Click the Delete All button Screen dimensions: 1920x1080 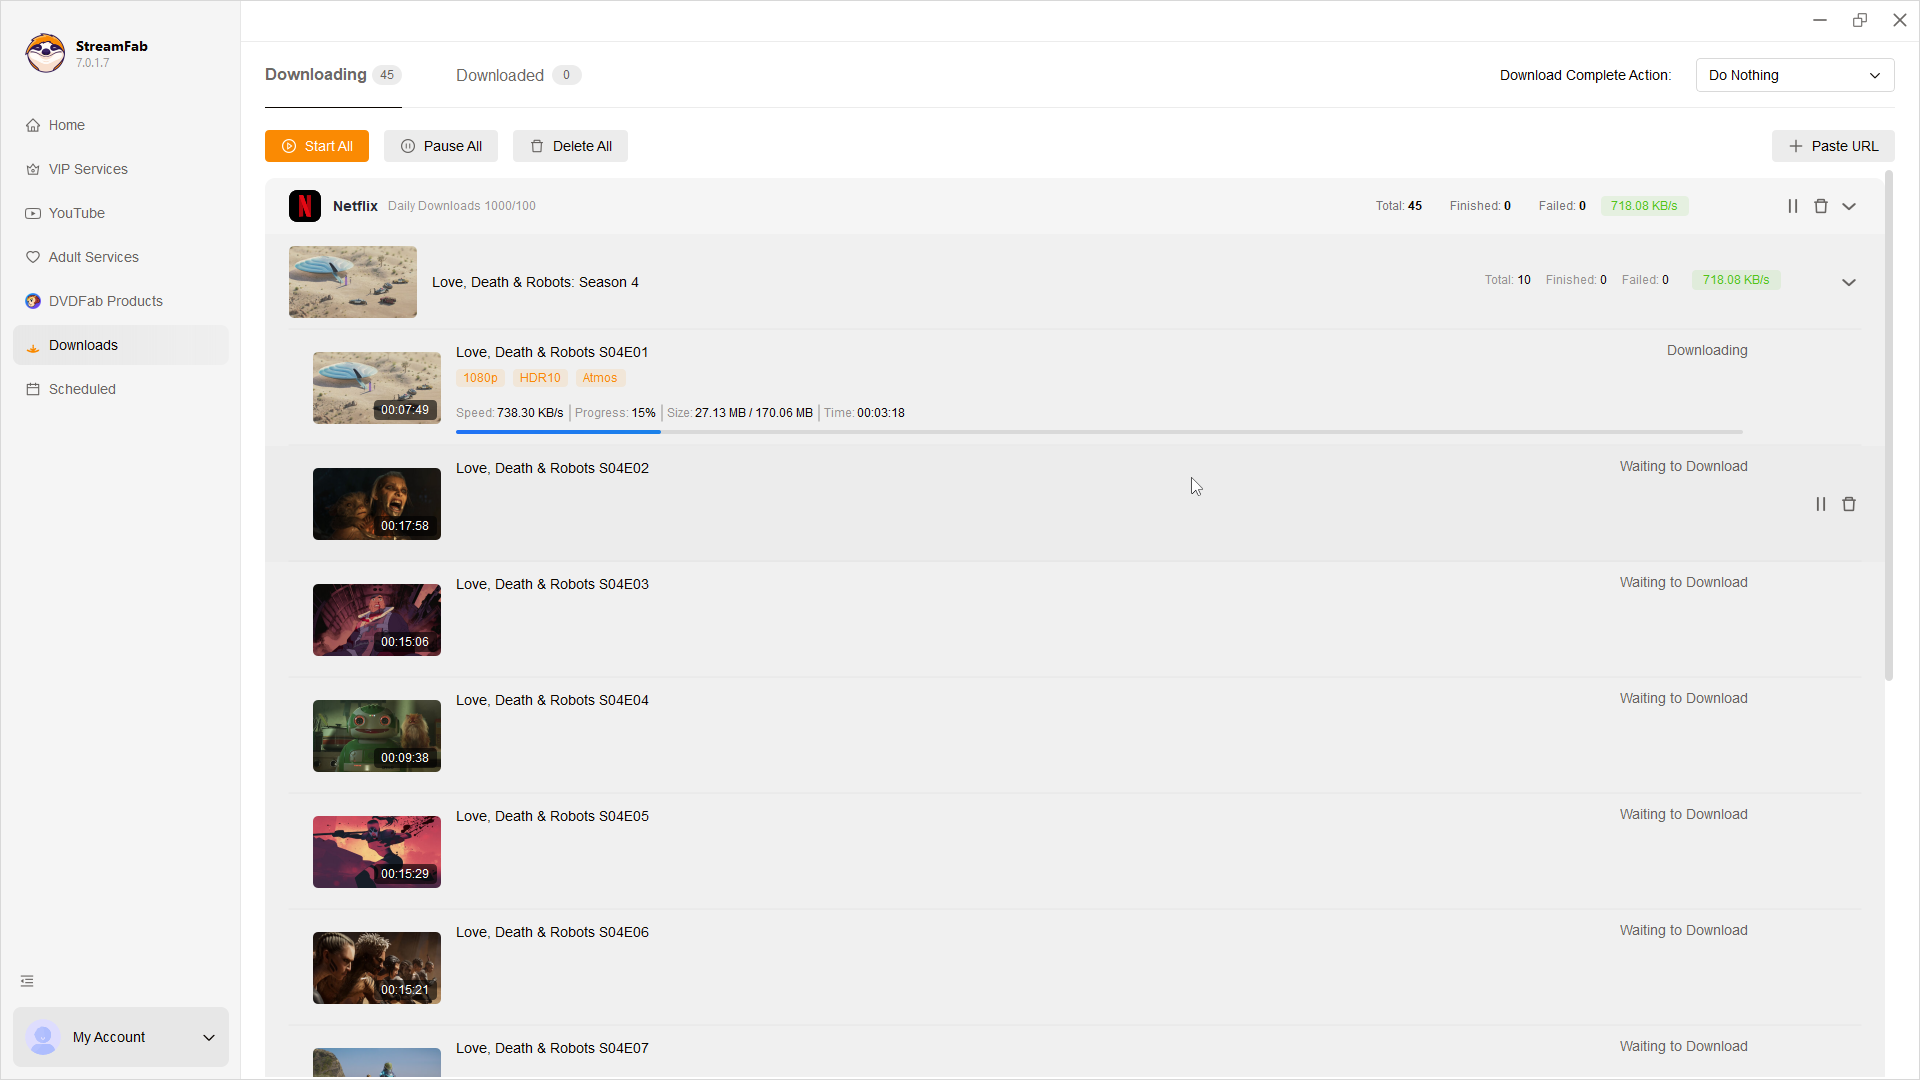[570, 146]
